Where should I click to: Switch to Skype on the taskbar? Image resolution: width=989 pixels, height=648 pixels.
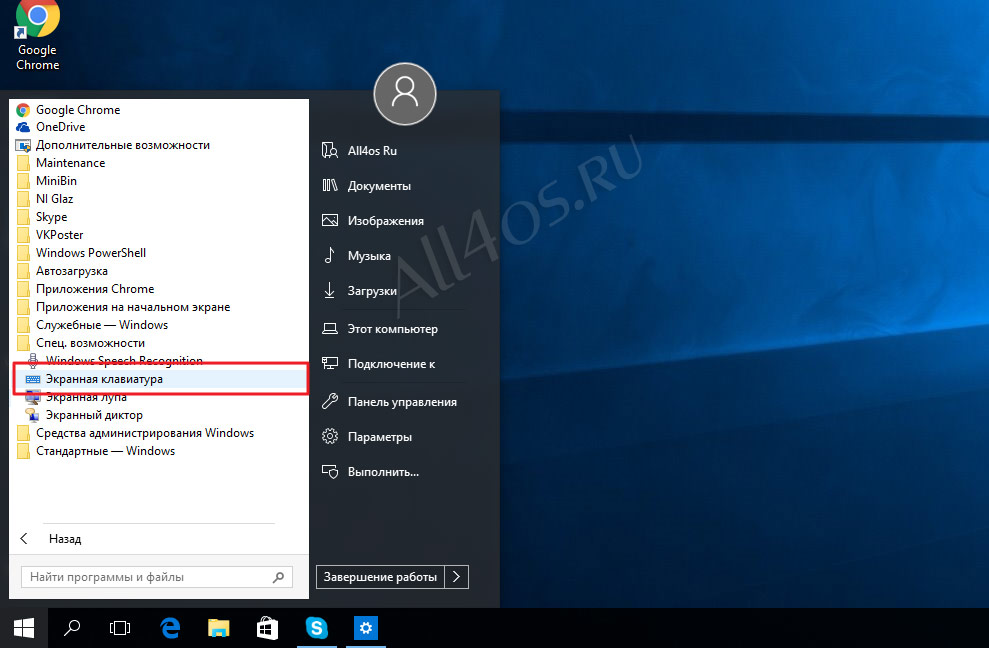pyautogui.click(x=317, y=628)
